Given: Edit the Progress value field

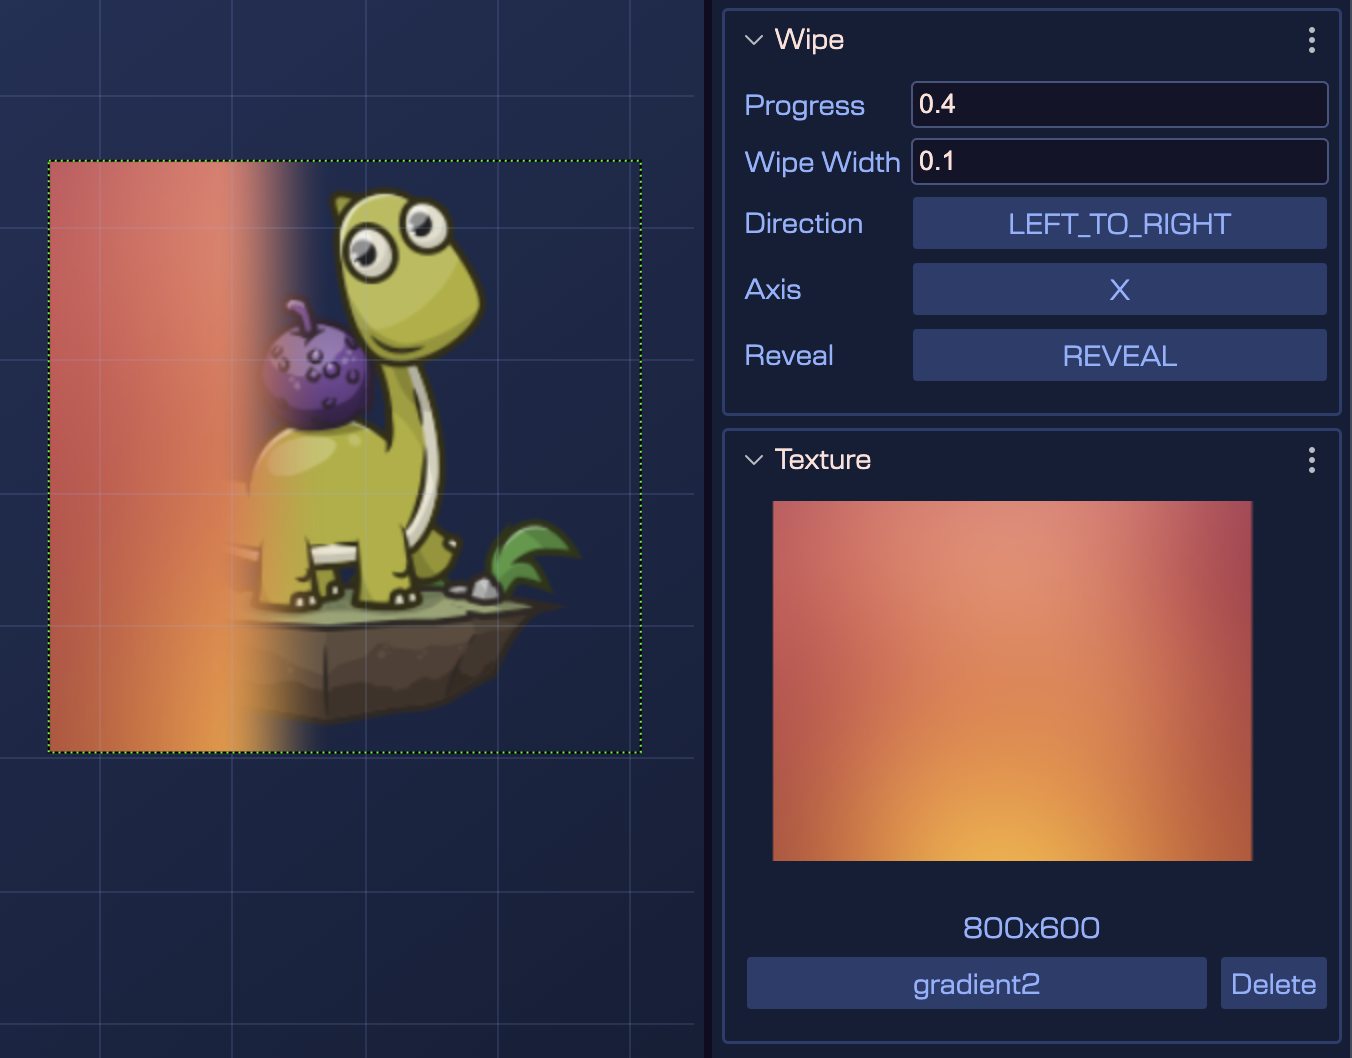Looking at the screenshot, I should (x=1119, y=104).
